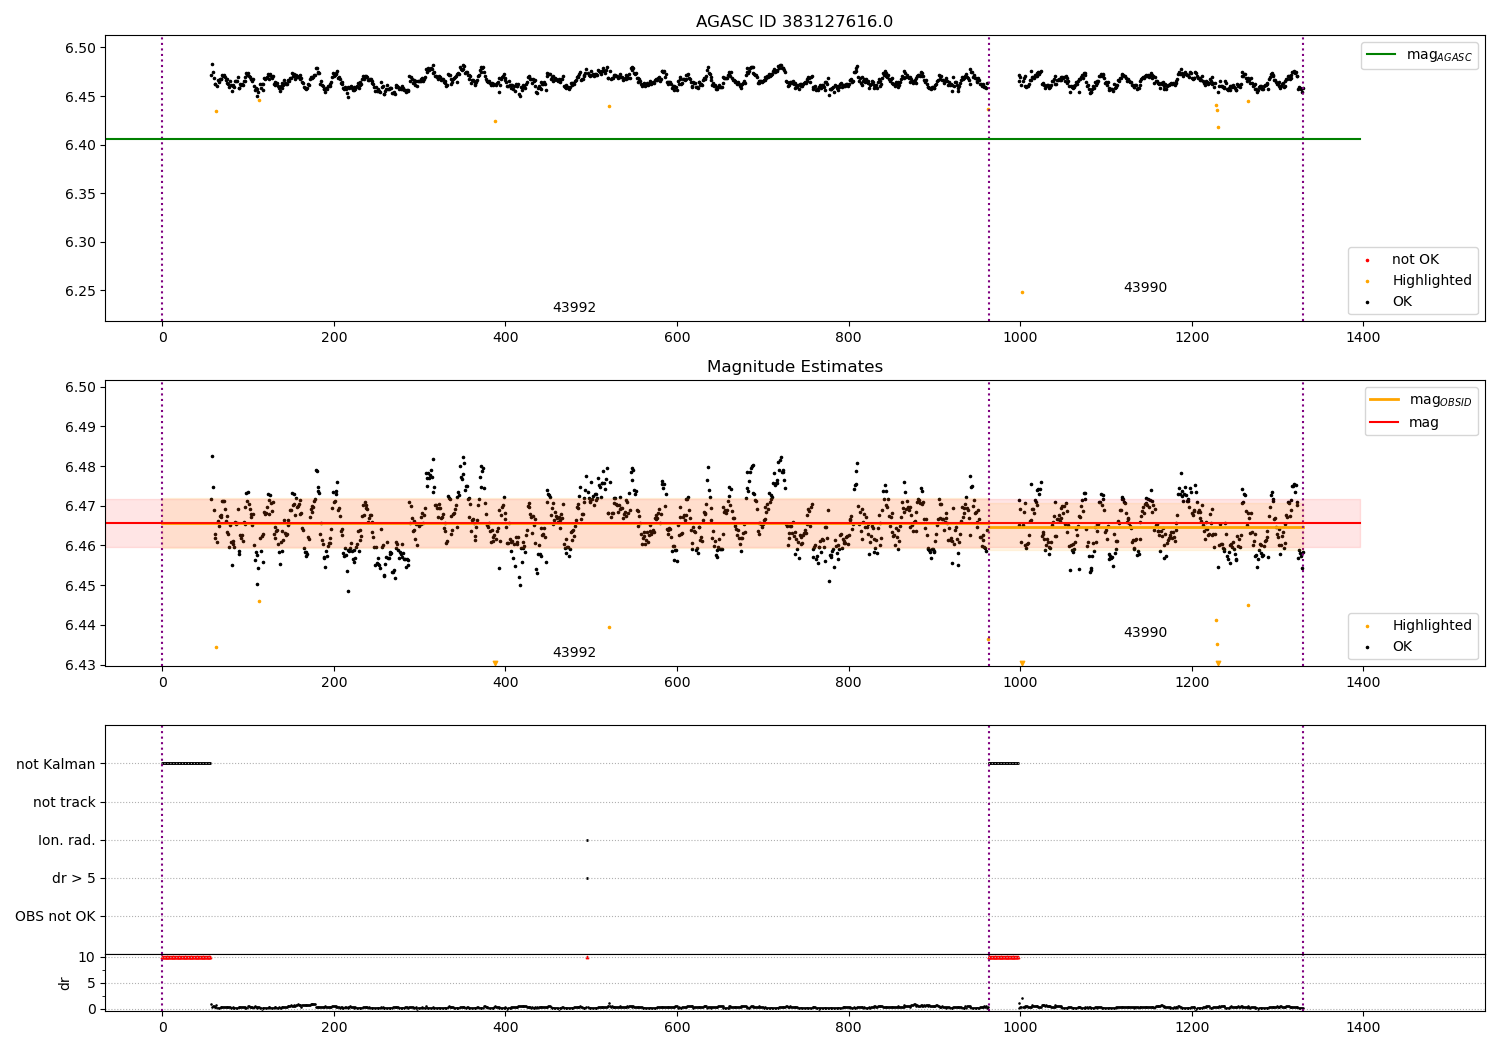Click the 'dr' y-axis label
This screenshot has height=1050, width=1500.
[65, 983]
